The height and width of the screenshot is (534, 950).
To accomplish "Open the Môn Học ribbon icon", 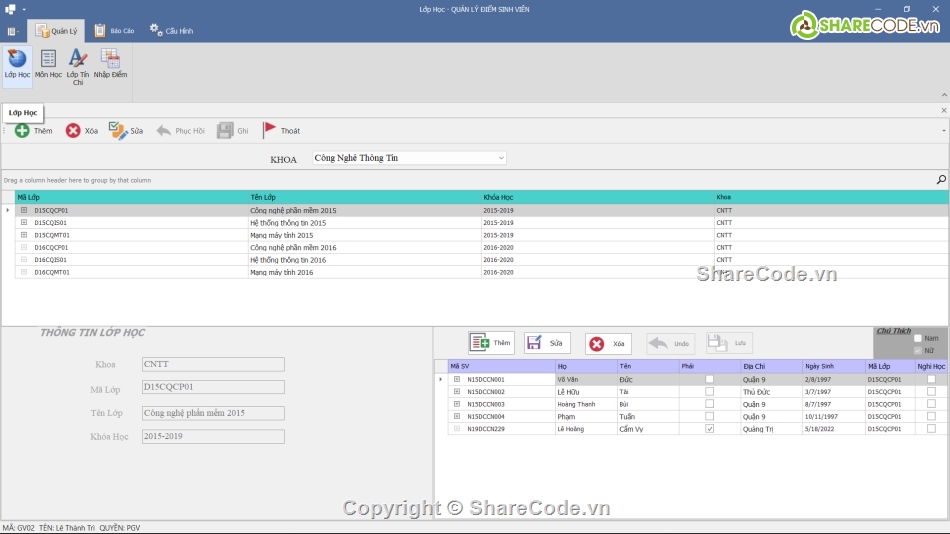I will click(x=48, y=62).
